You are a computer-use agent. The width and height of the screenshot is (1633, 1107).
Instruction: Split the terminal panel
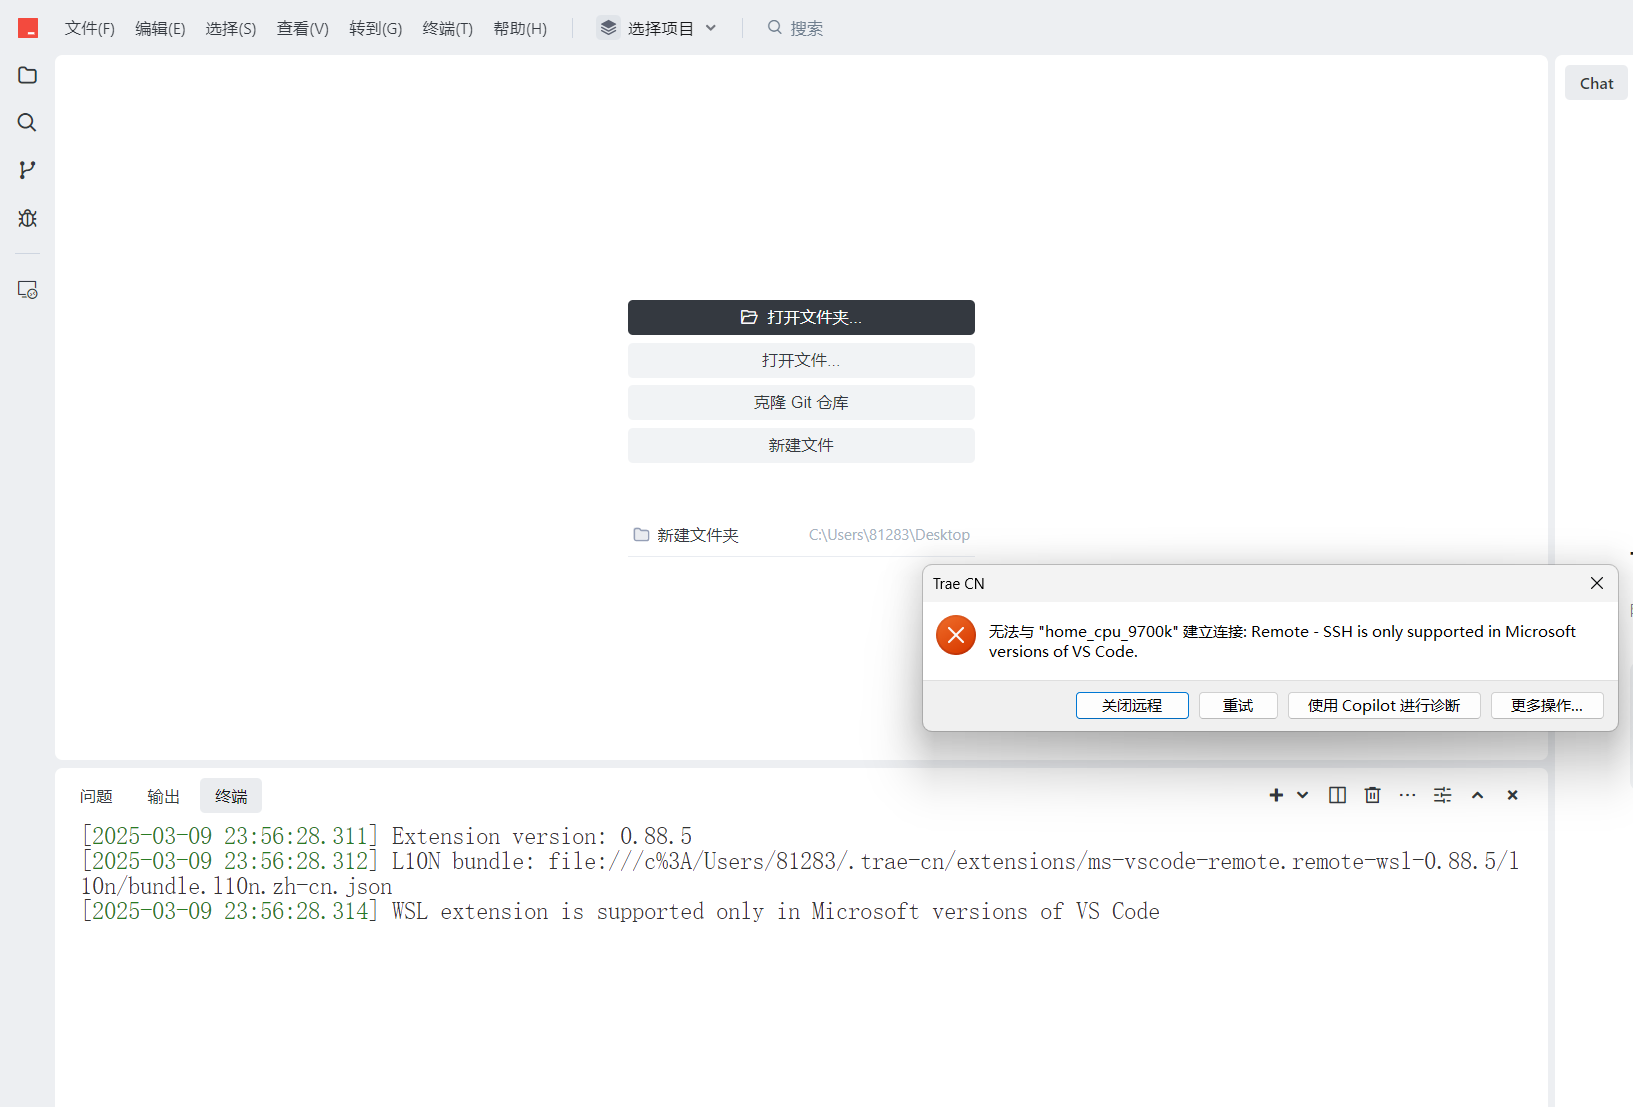pyautogui.click(x=1337, y=795)
